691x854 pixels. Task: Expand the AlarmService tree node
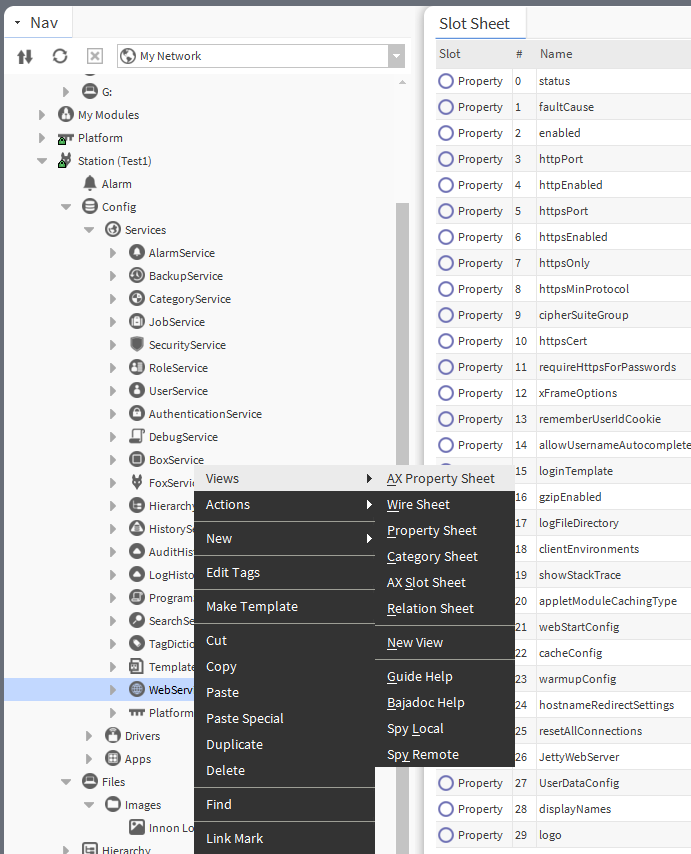[x=113, y=254]
